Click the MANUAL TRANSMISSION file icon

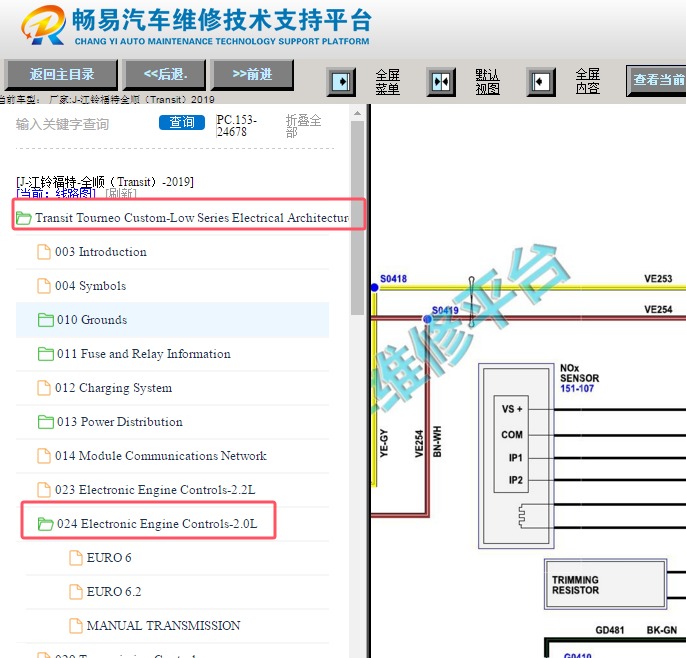(x=76, y=626)
